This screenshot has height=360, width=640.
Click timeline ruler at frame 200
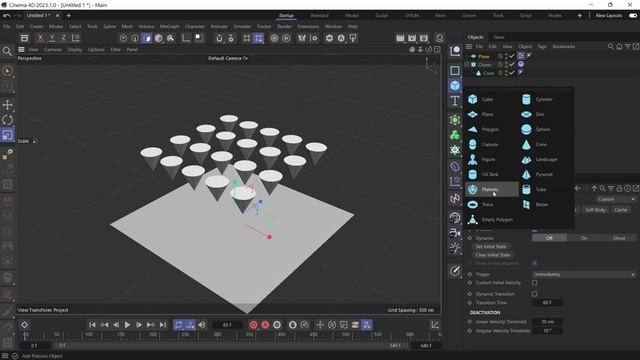point(153,335)
